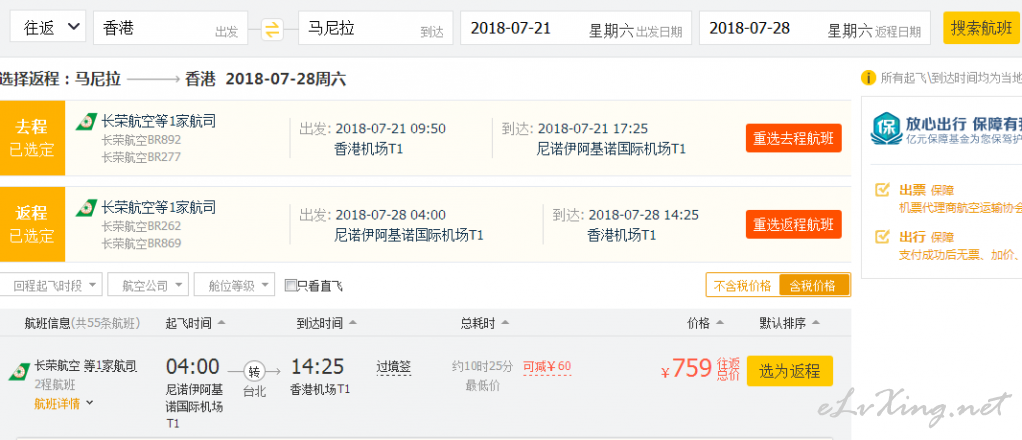1022x440 pixels.
Task: Click the 保 guarantee shield icon
Action: click(x=885, y=129)
